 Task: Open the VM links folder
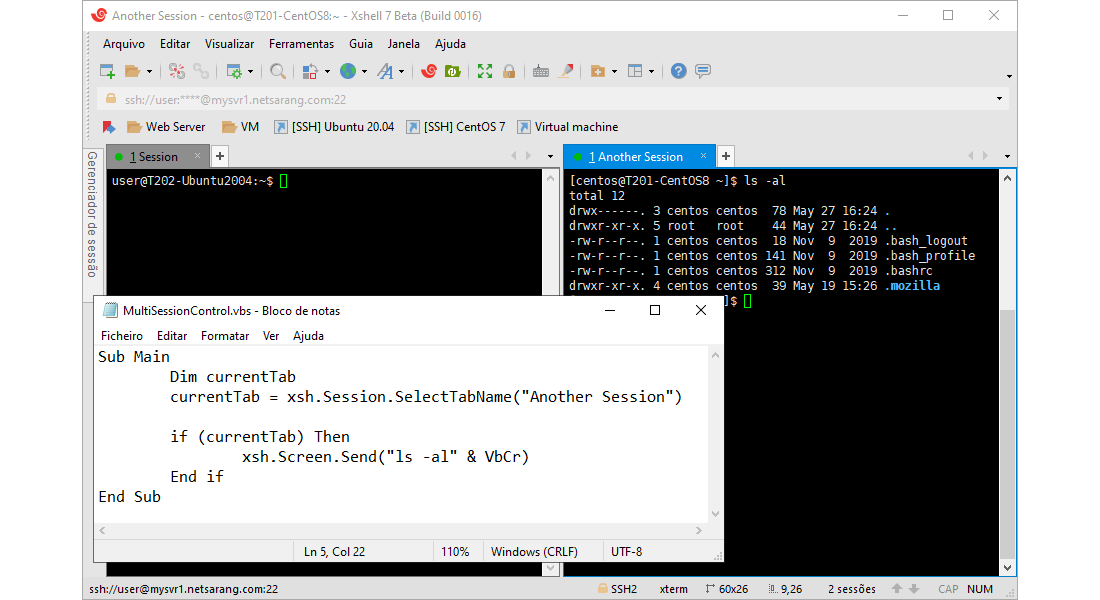click(240, 127)
